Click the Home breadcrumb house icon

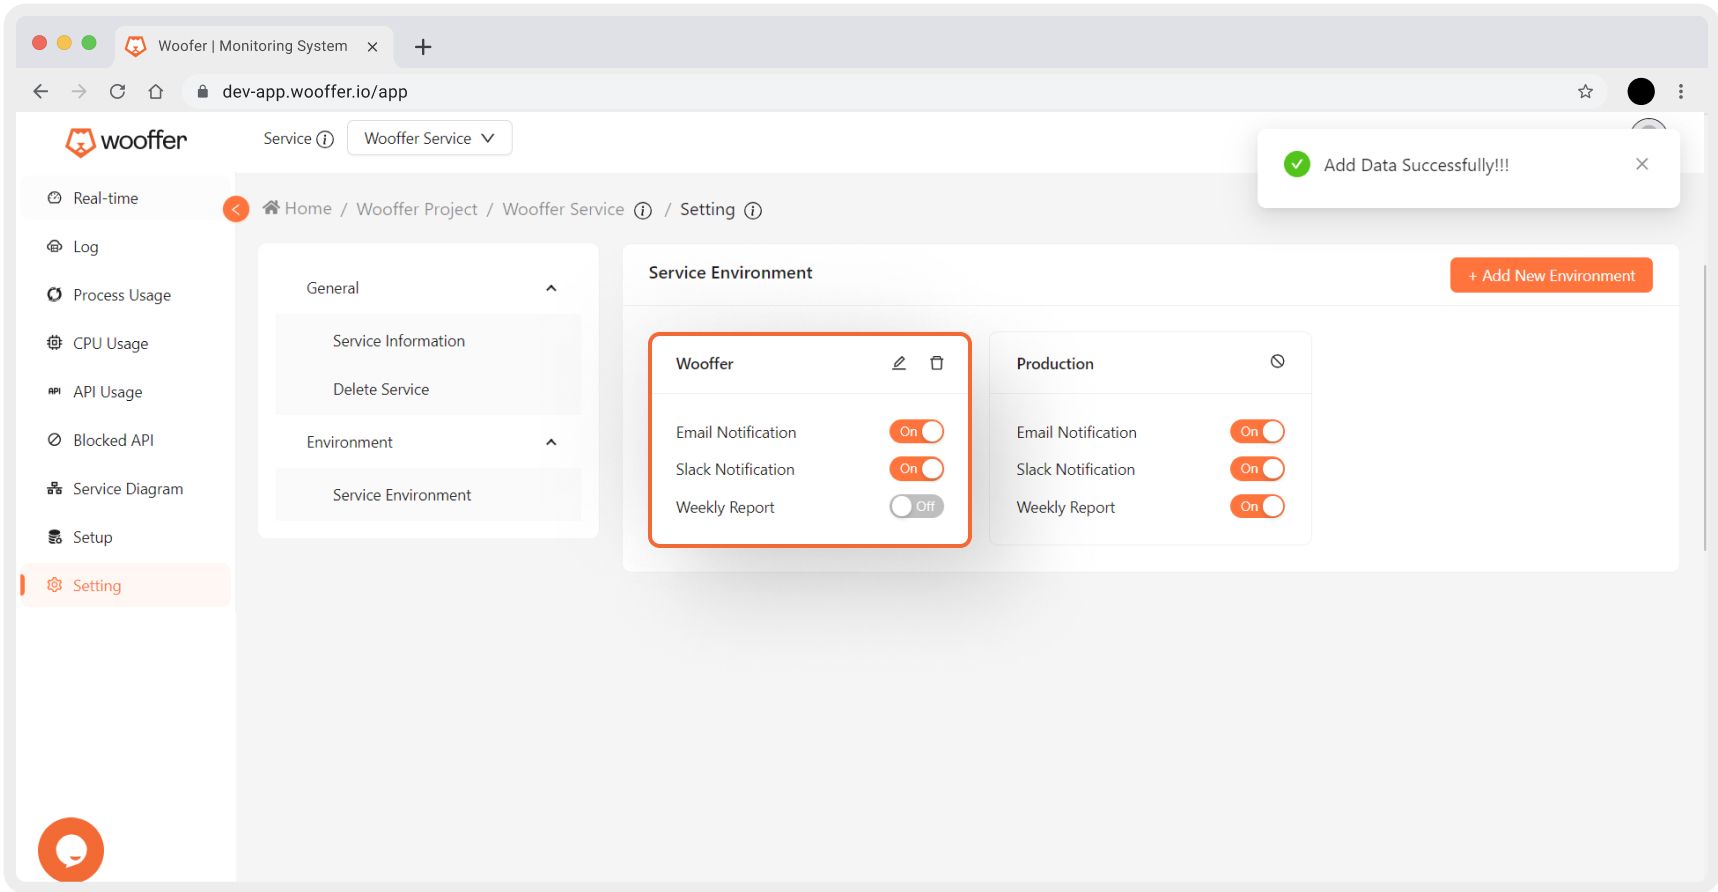click(271, 208)
